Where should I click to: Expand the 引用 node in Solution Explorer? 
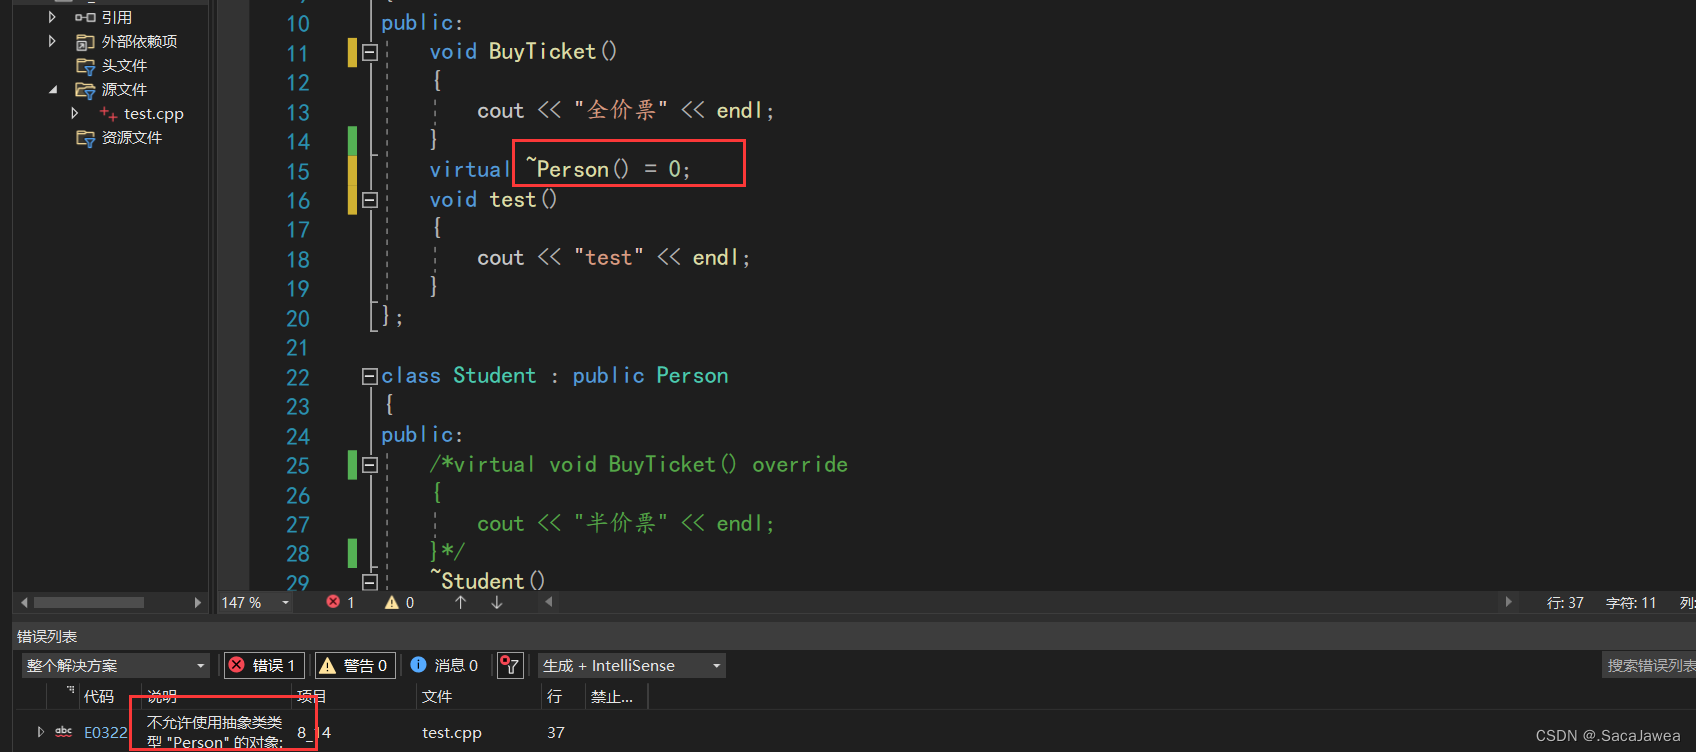[x=52, y=17]
